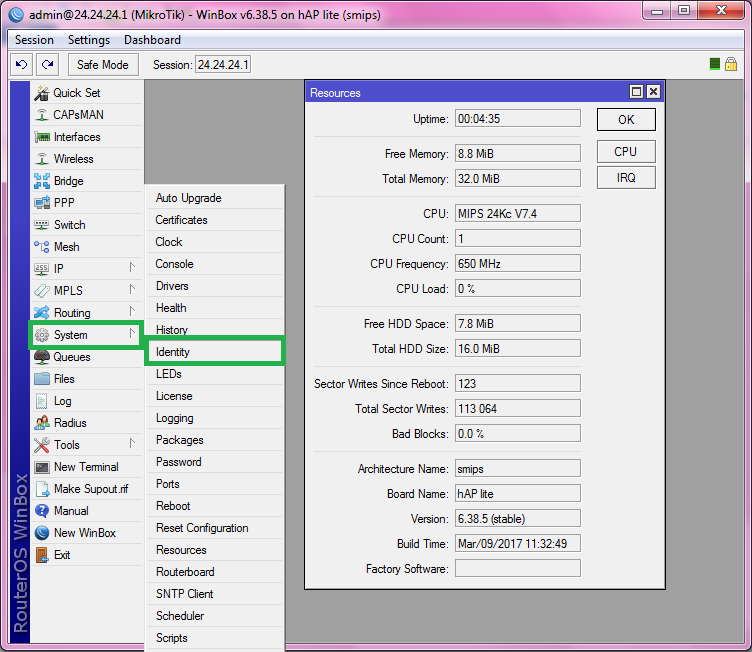Select Health submenu entry
752x652 pixels.
214,308
